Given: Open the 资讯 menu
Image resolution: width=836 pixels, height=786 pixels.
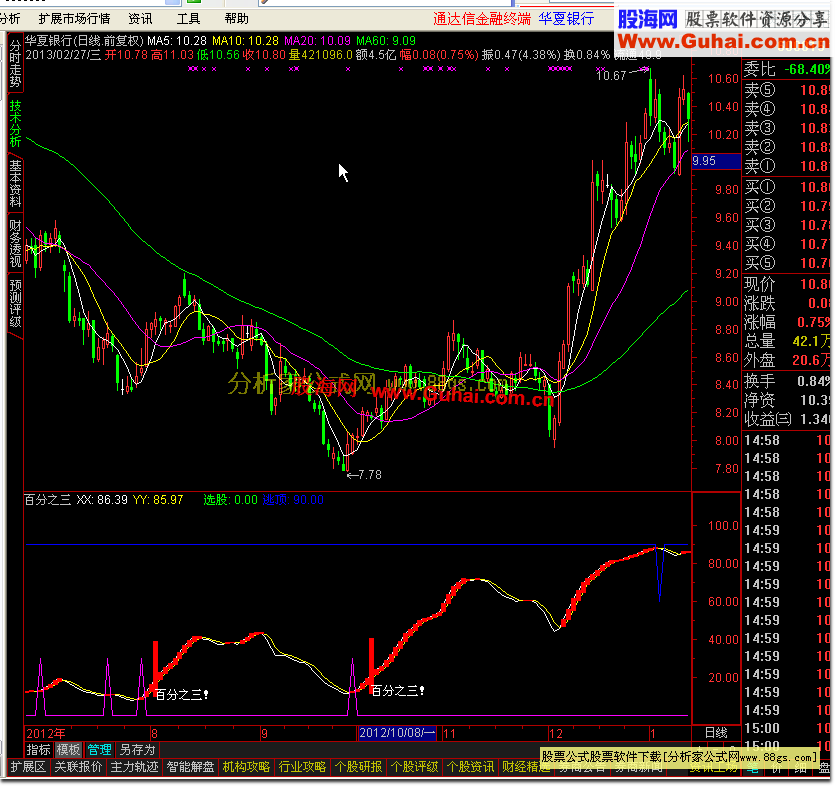Looking at the screenshot, I should coord(140,19).
